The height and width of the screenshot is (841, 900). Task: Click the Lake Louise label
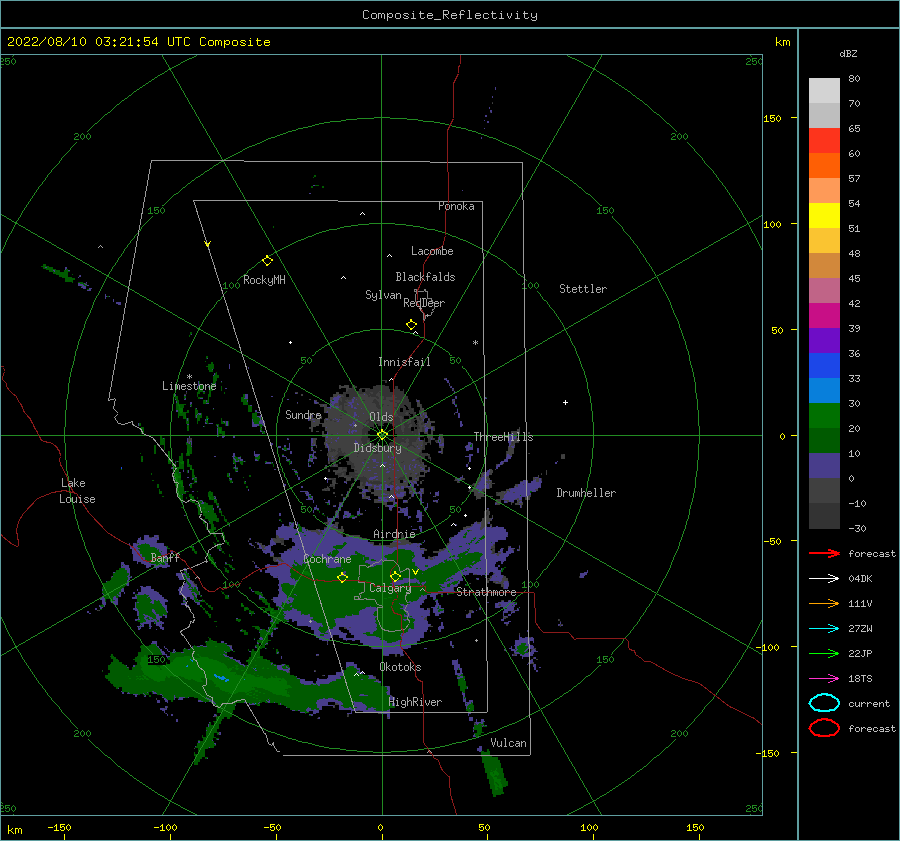click(77, 491)
